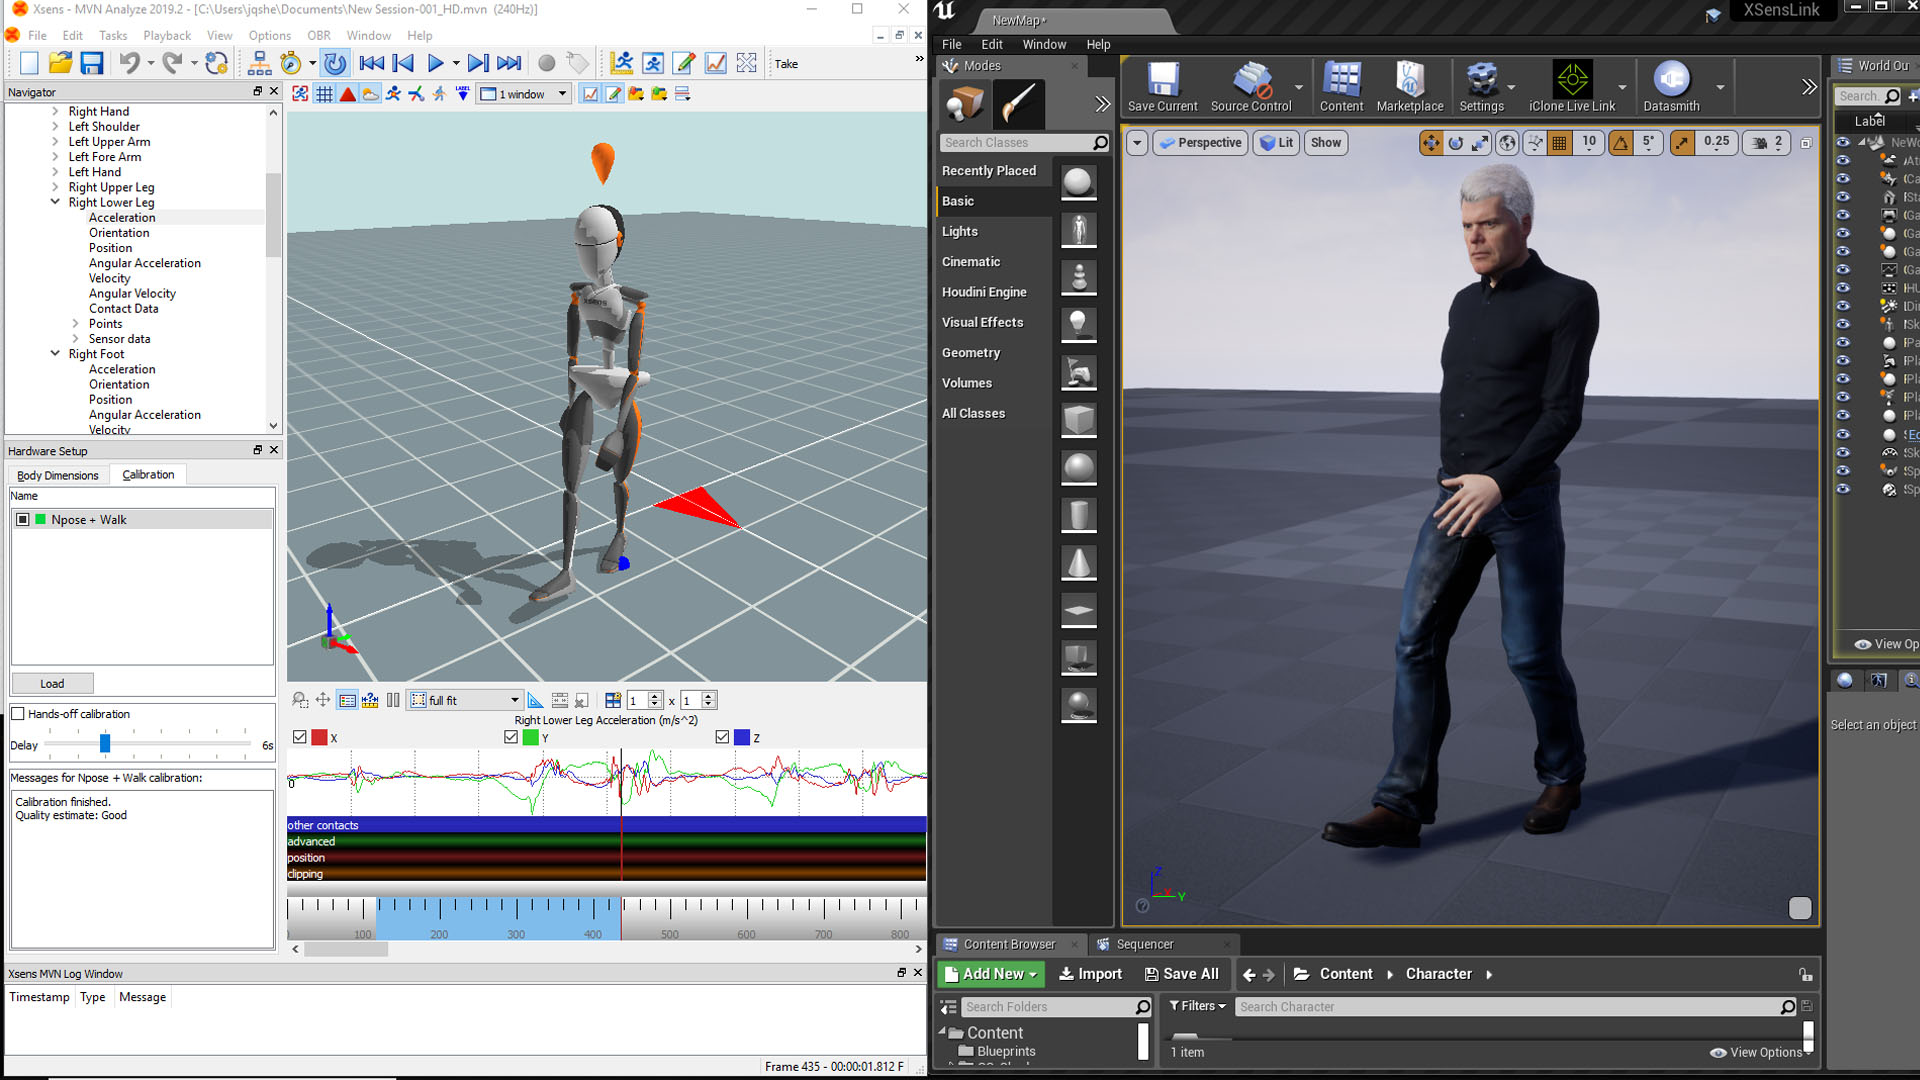Image resolution: width=1920 pixels, height=1080 pixels.
Task: Collapse the Right Lower Leg tree node
Action: (55, 202)
